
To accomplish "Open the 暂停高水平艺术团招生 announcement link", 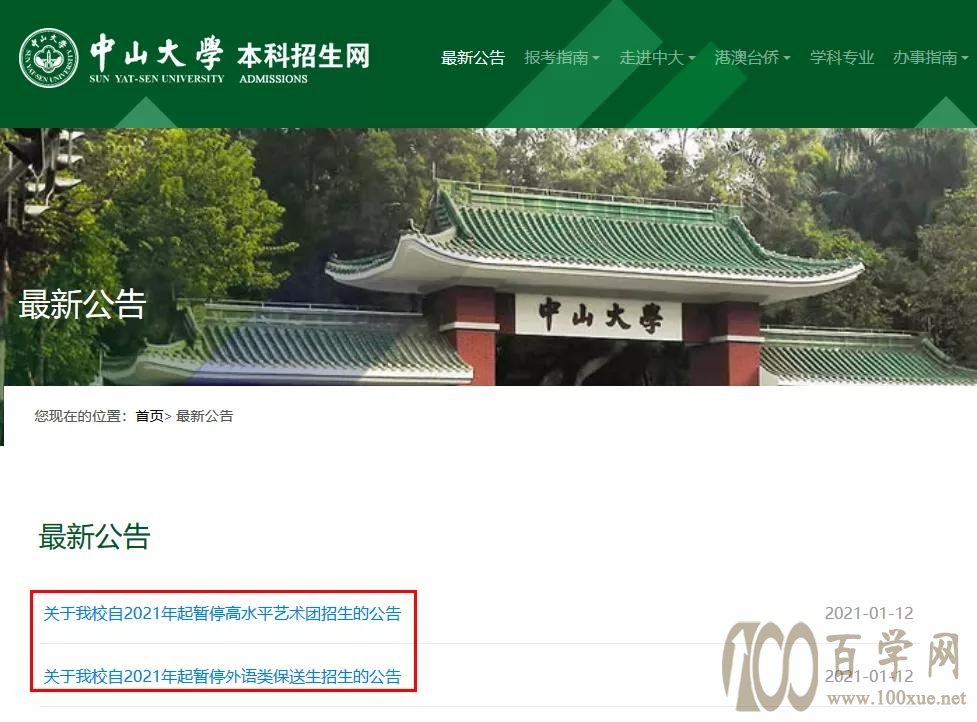I will 222,614.
